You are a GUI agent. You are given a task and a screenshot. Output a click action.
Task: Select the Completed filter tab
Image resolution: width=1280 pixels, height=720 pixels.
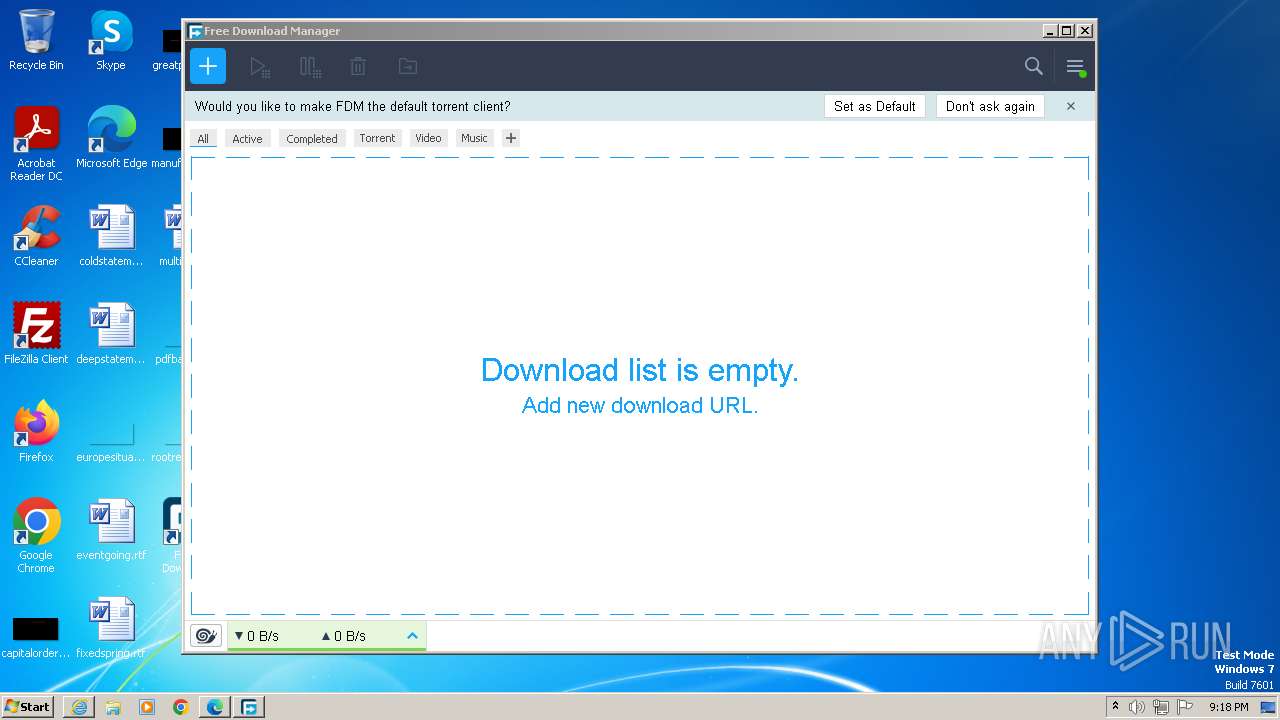(312, 139)
